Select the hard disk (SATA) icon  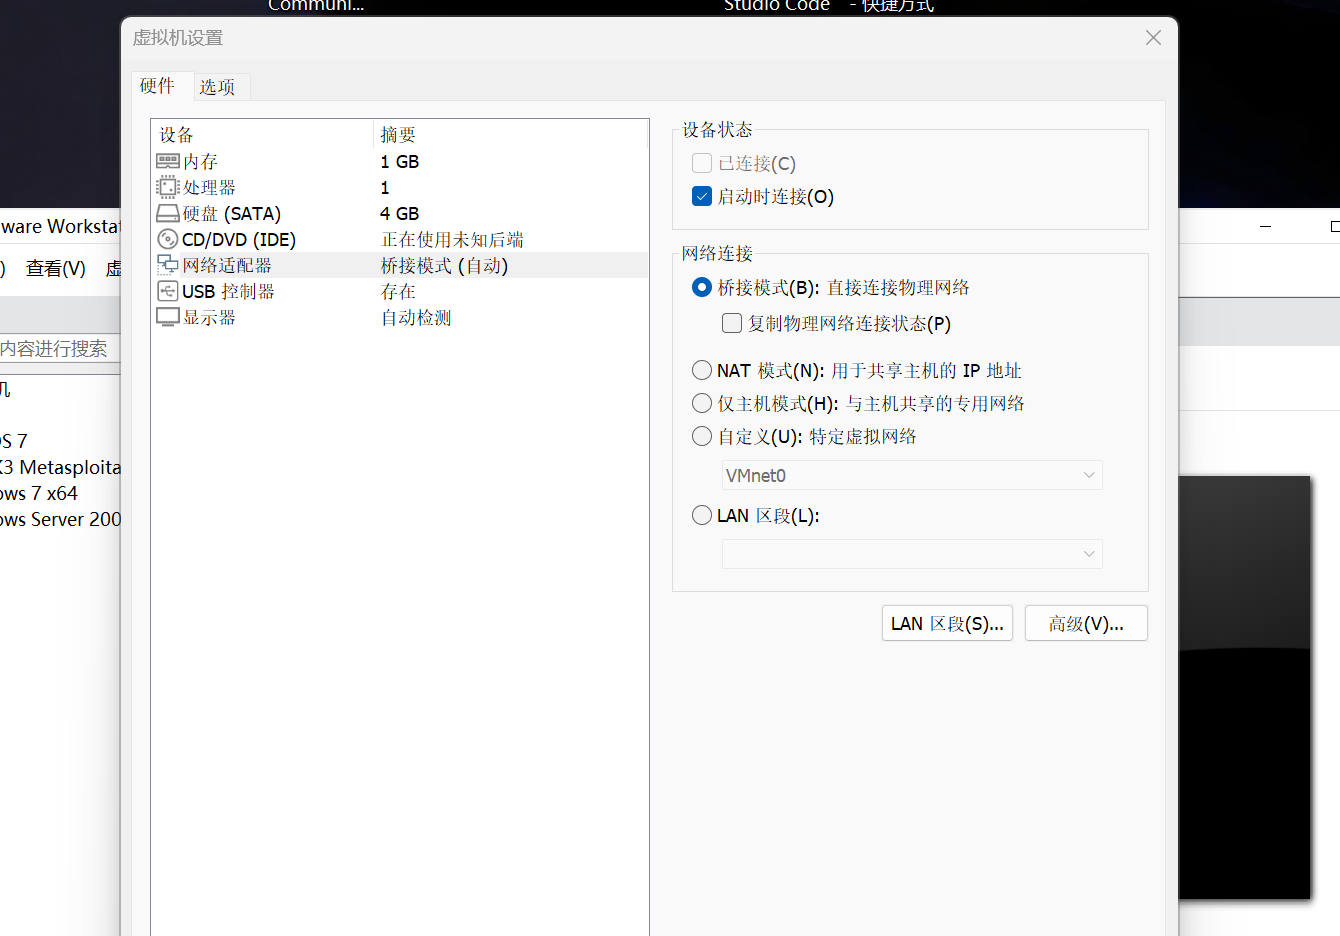coord(168,213)
